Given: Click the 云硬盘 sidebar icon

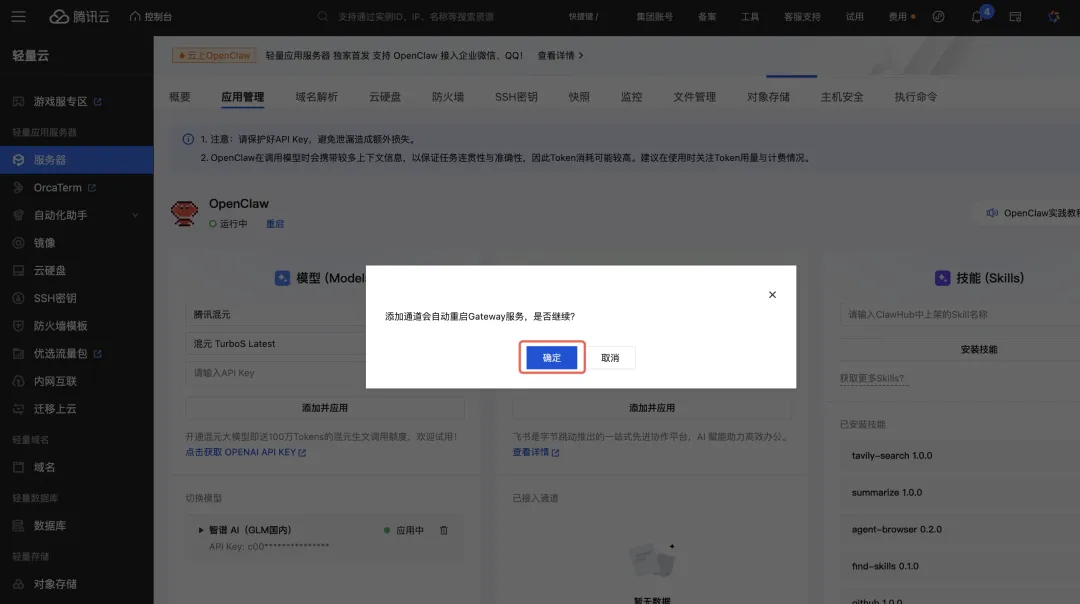Looking at the screenshot, I should point(19,271).
